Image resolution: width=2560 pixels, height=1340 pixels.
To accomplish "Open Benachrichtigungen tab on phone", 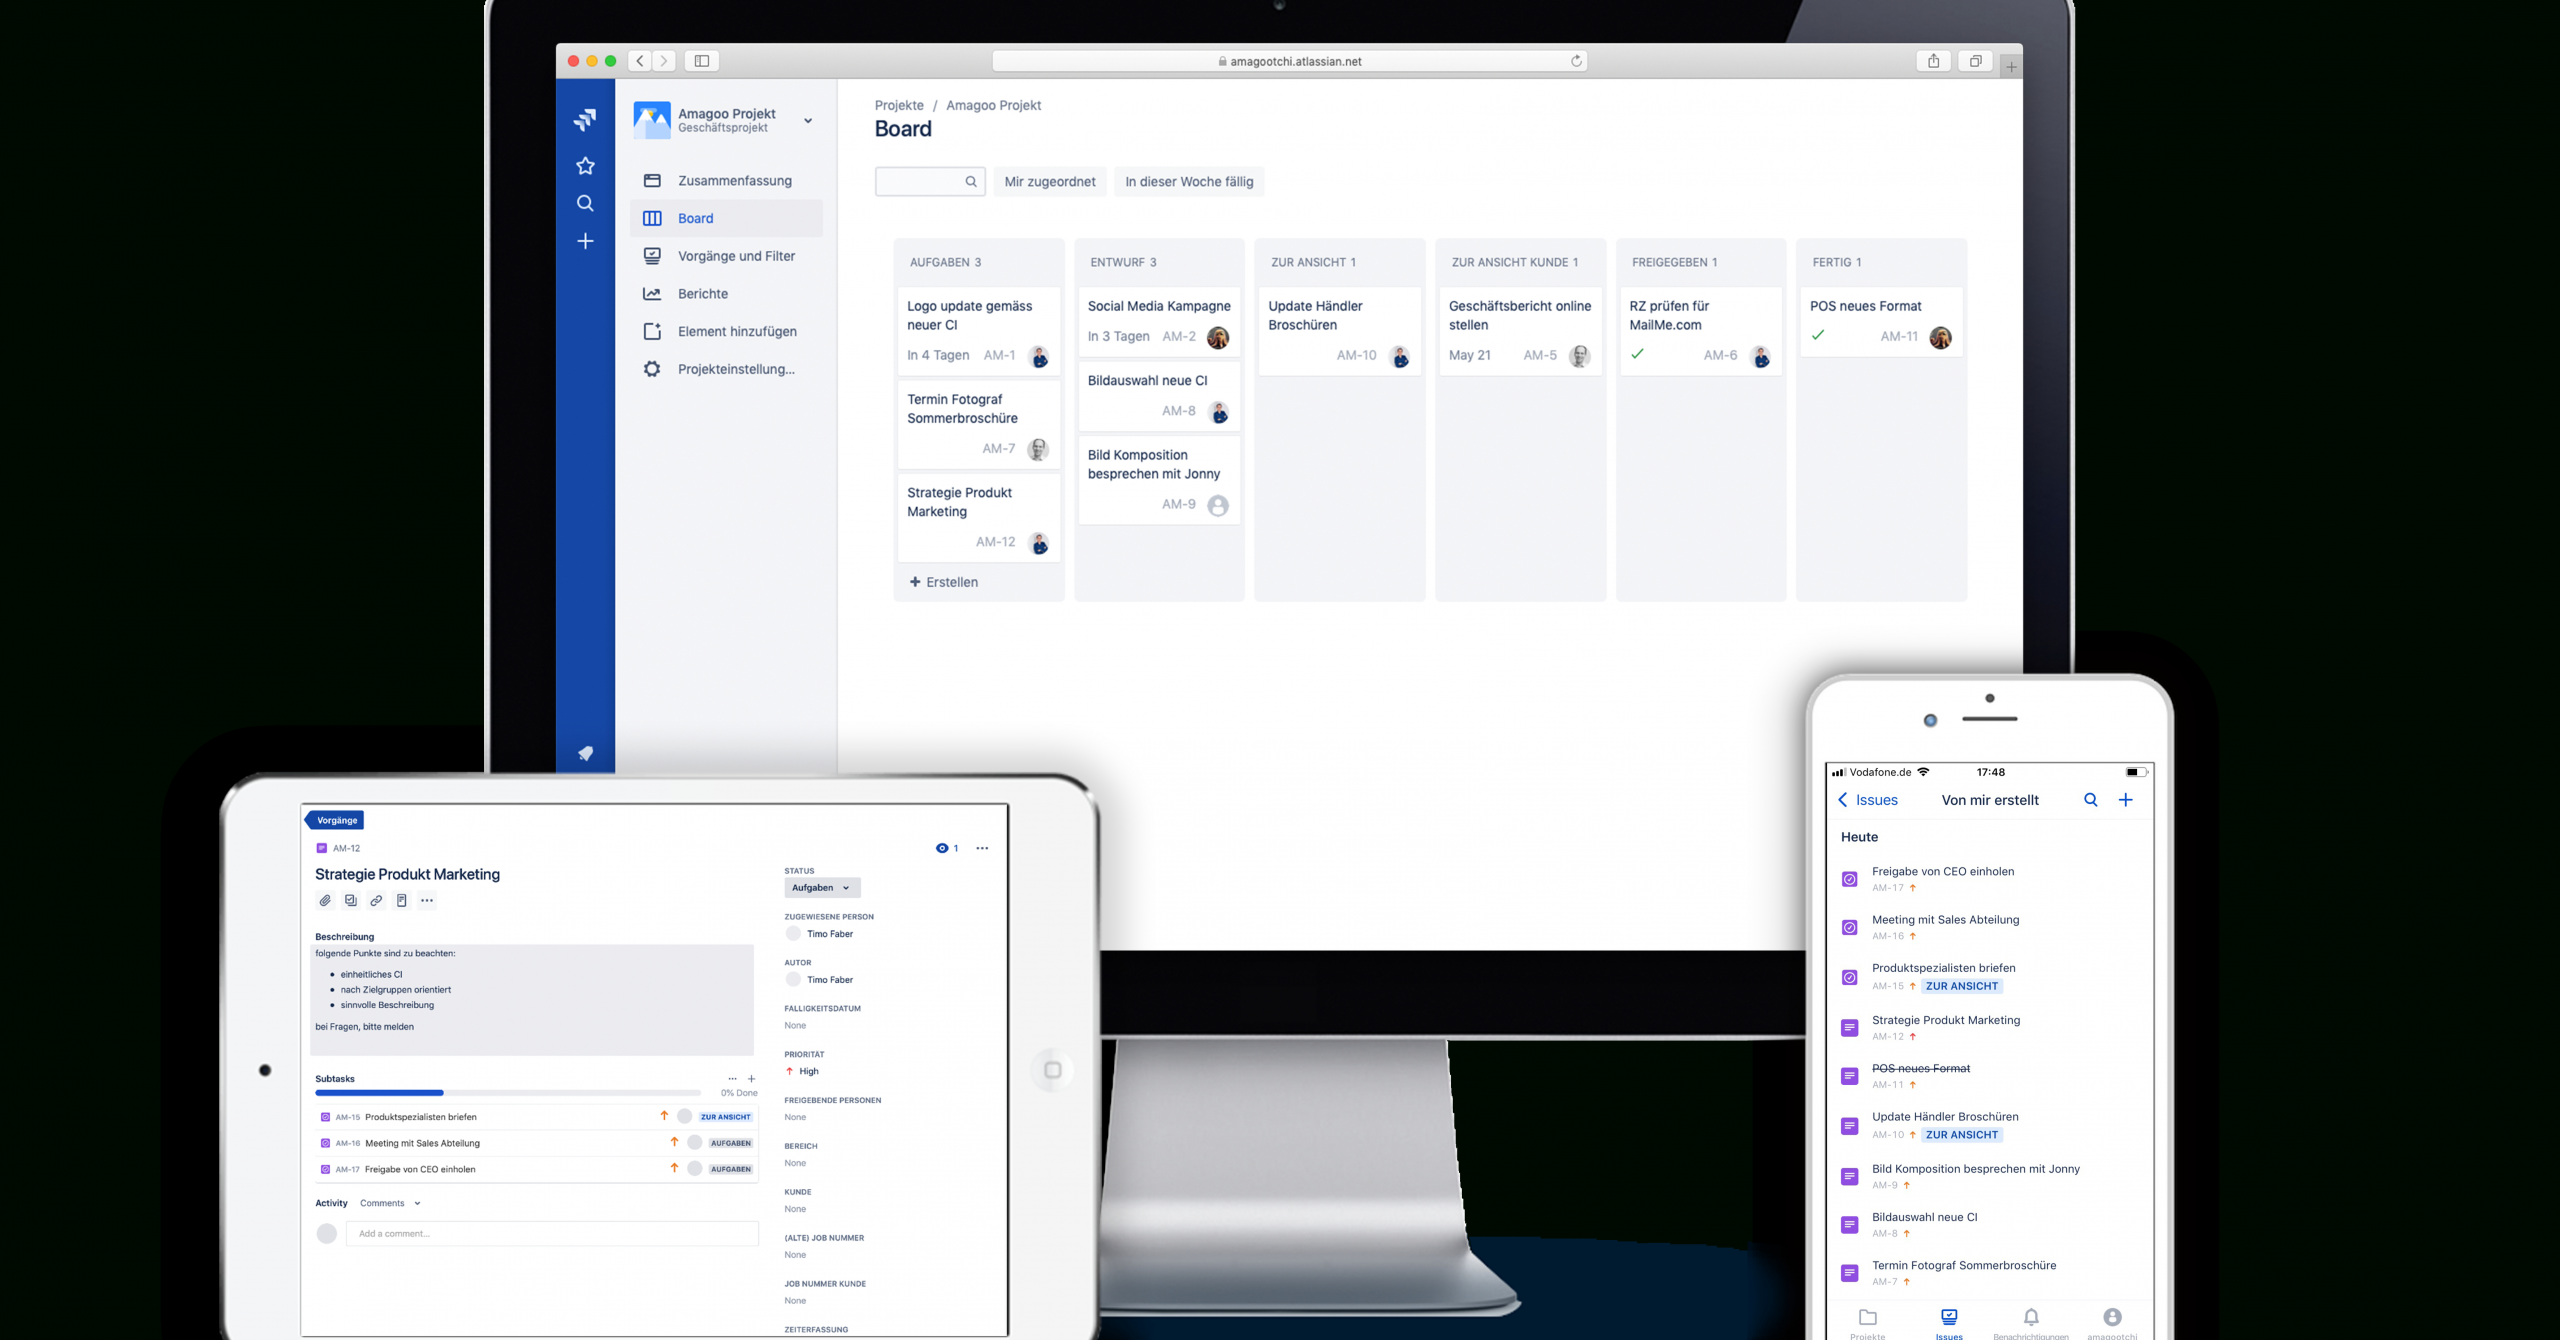I will [2030, 1324].
